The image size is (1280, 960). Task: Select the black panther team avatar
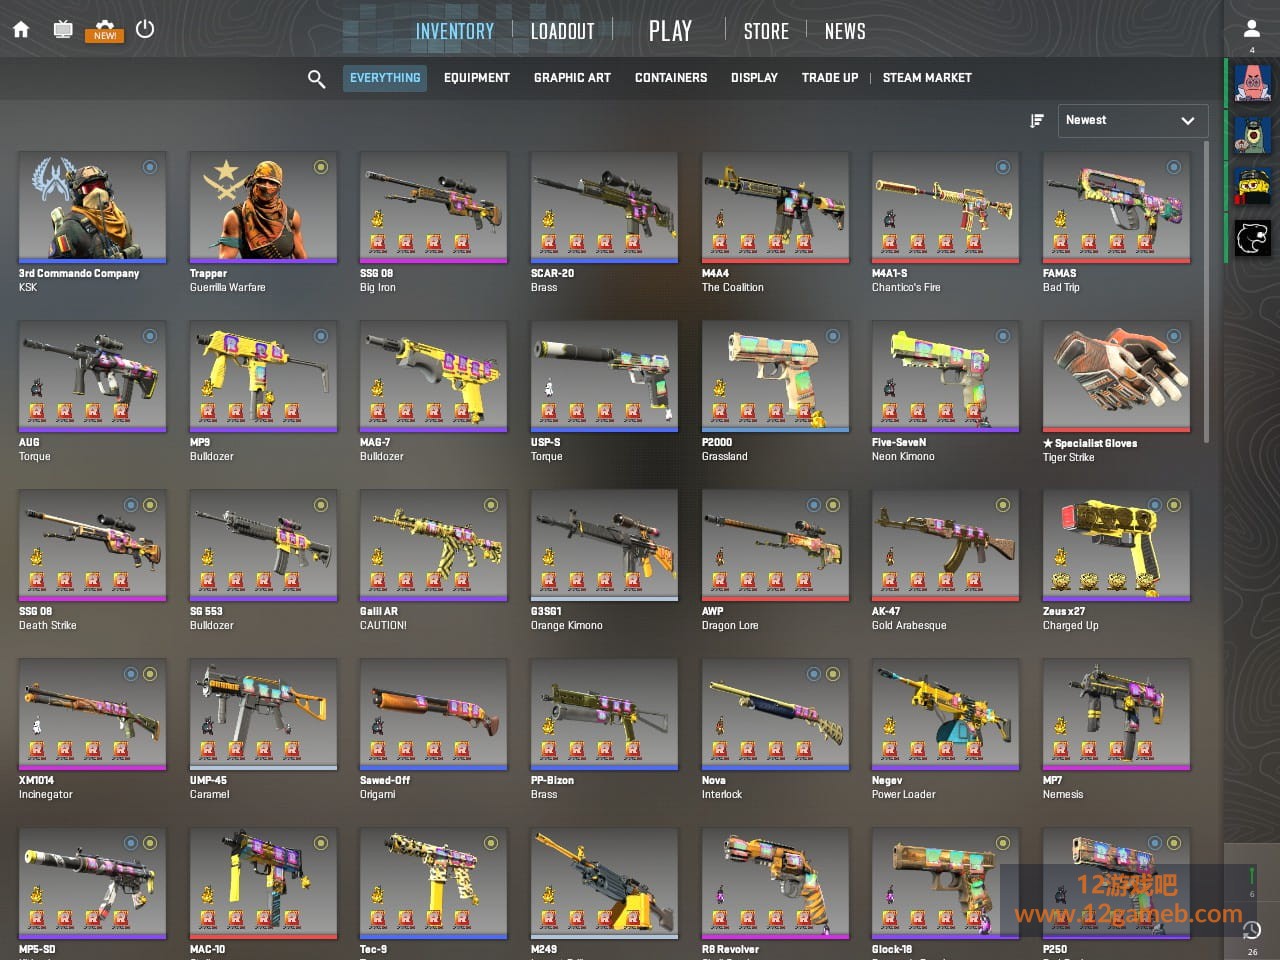pyautogui.click(x=1252, y=239)
